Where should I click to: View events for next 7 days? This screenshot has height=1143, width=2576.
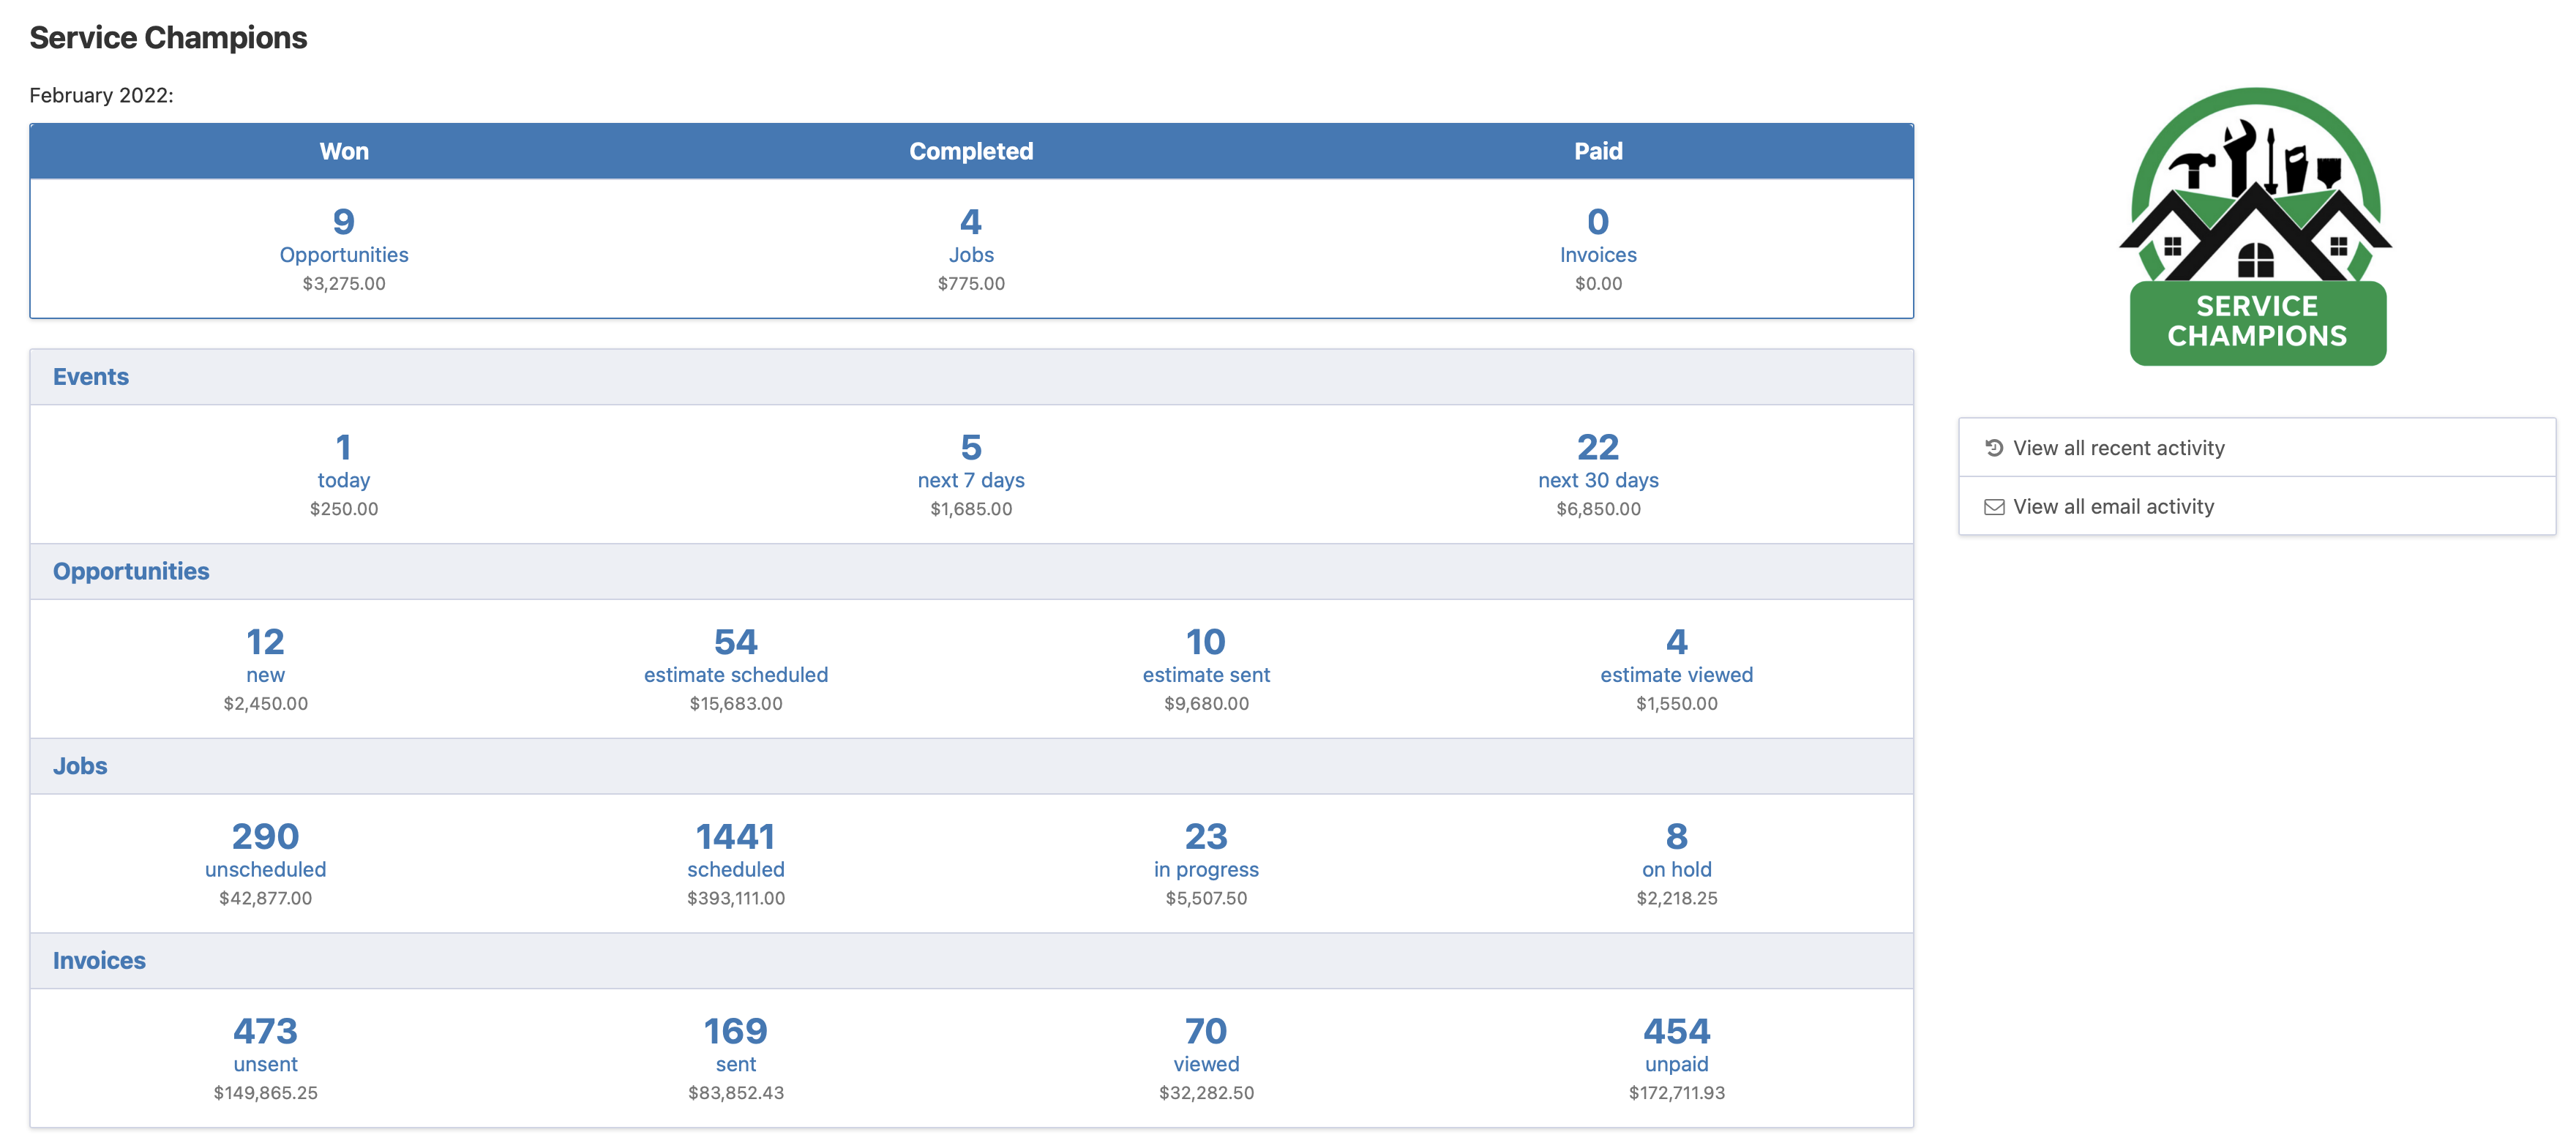971,463
